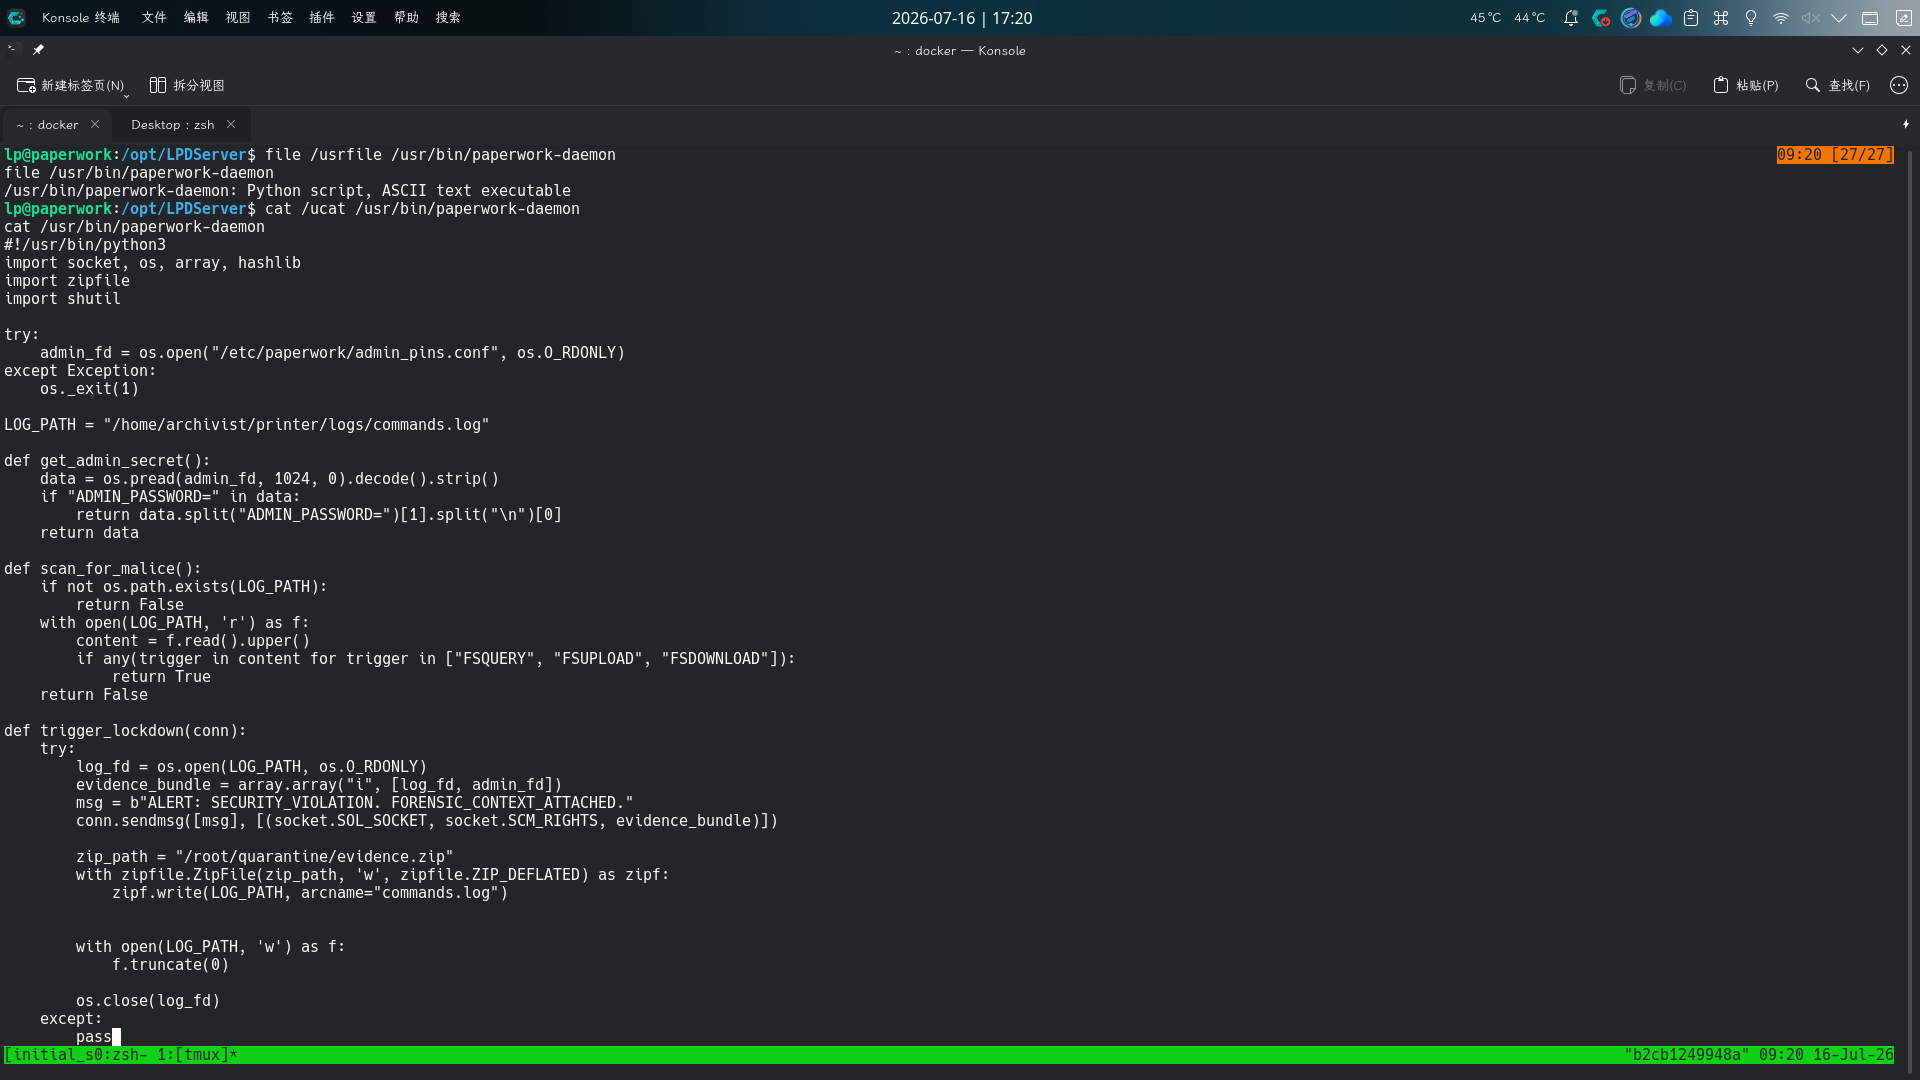Open the note edit icon at panel end
The image size is (1920, 1080).
pyautogui.click(x=1903, y=18)
